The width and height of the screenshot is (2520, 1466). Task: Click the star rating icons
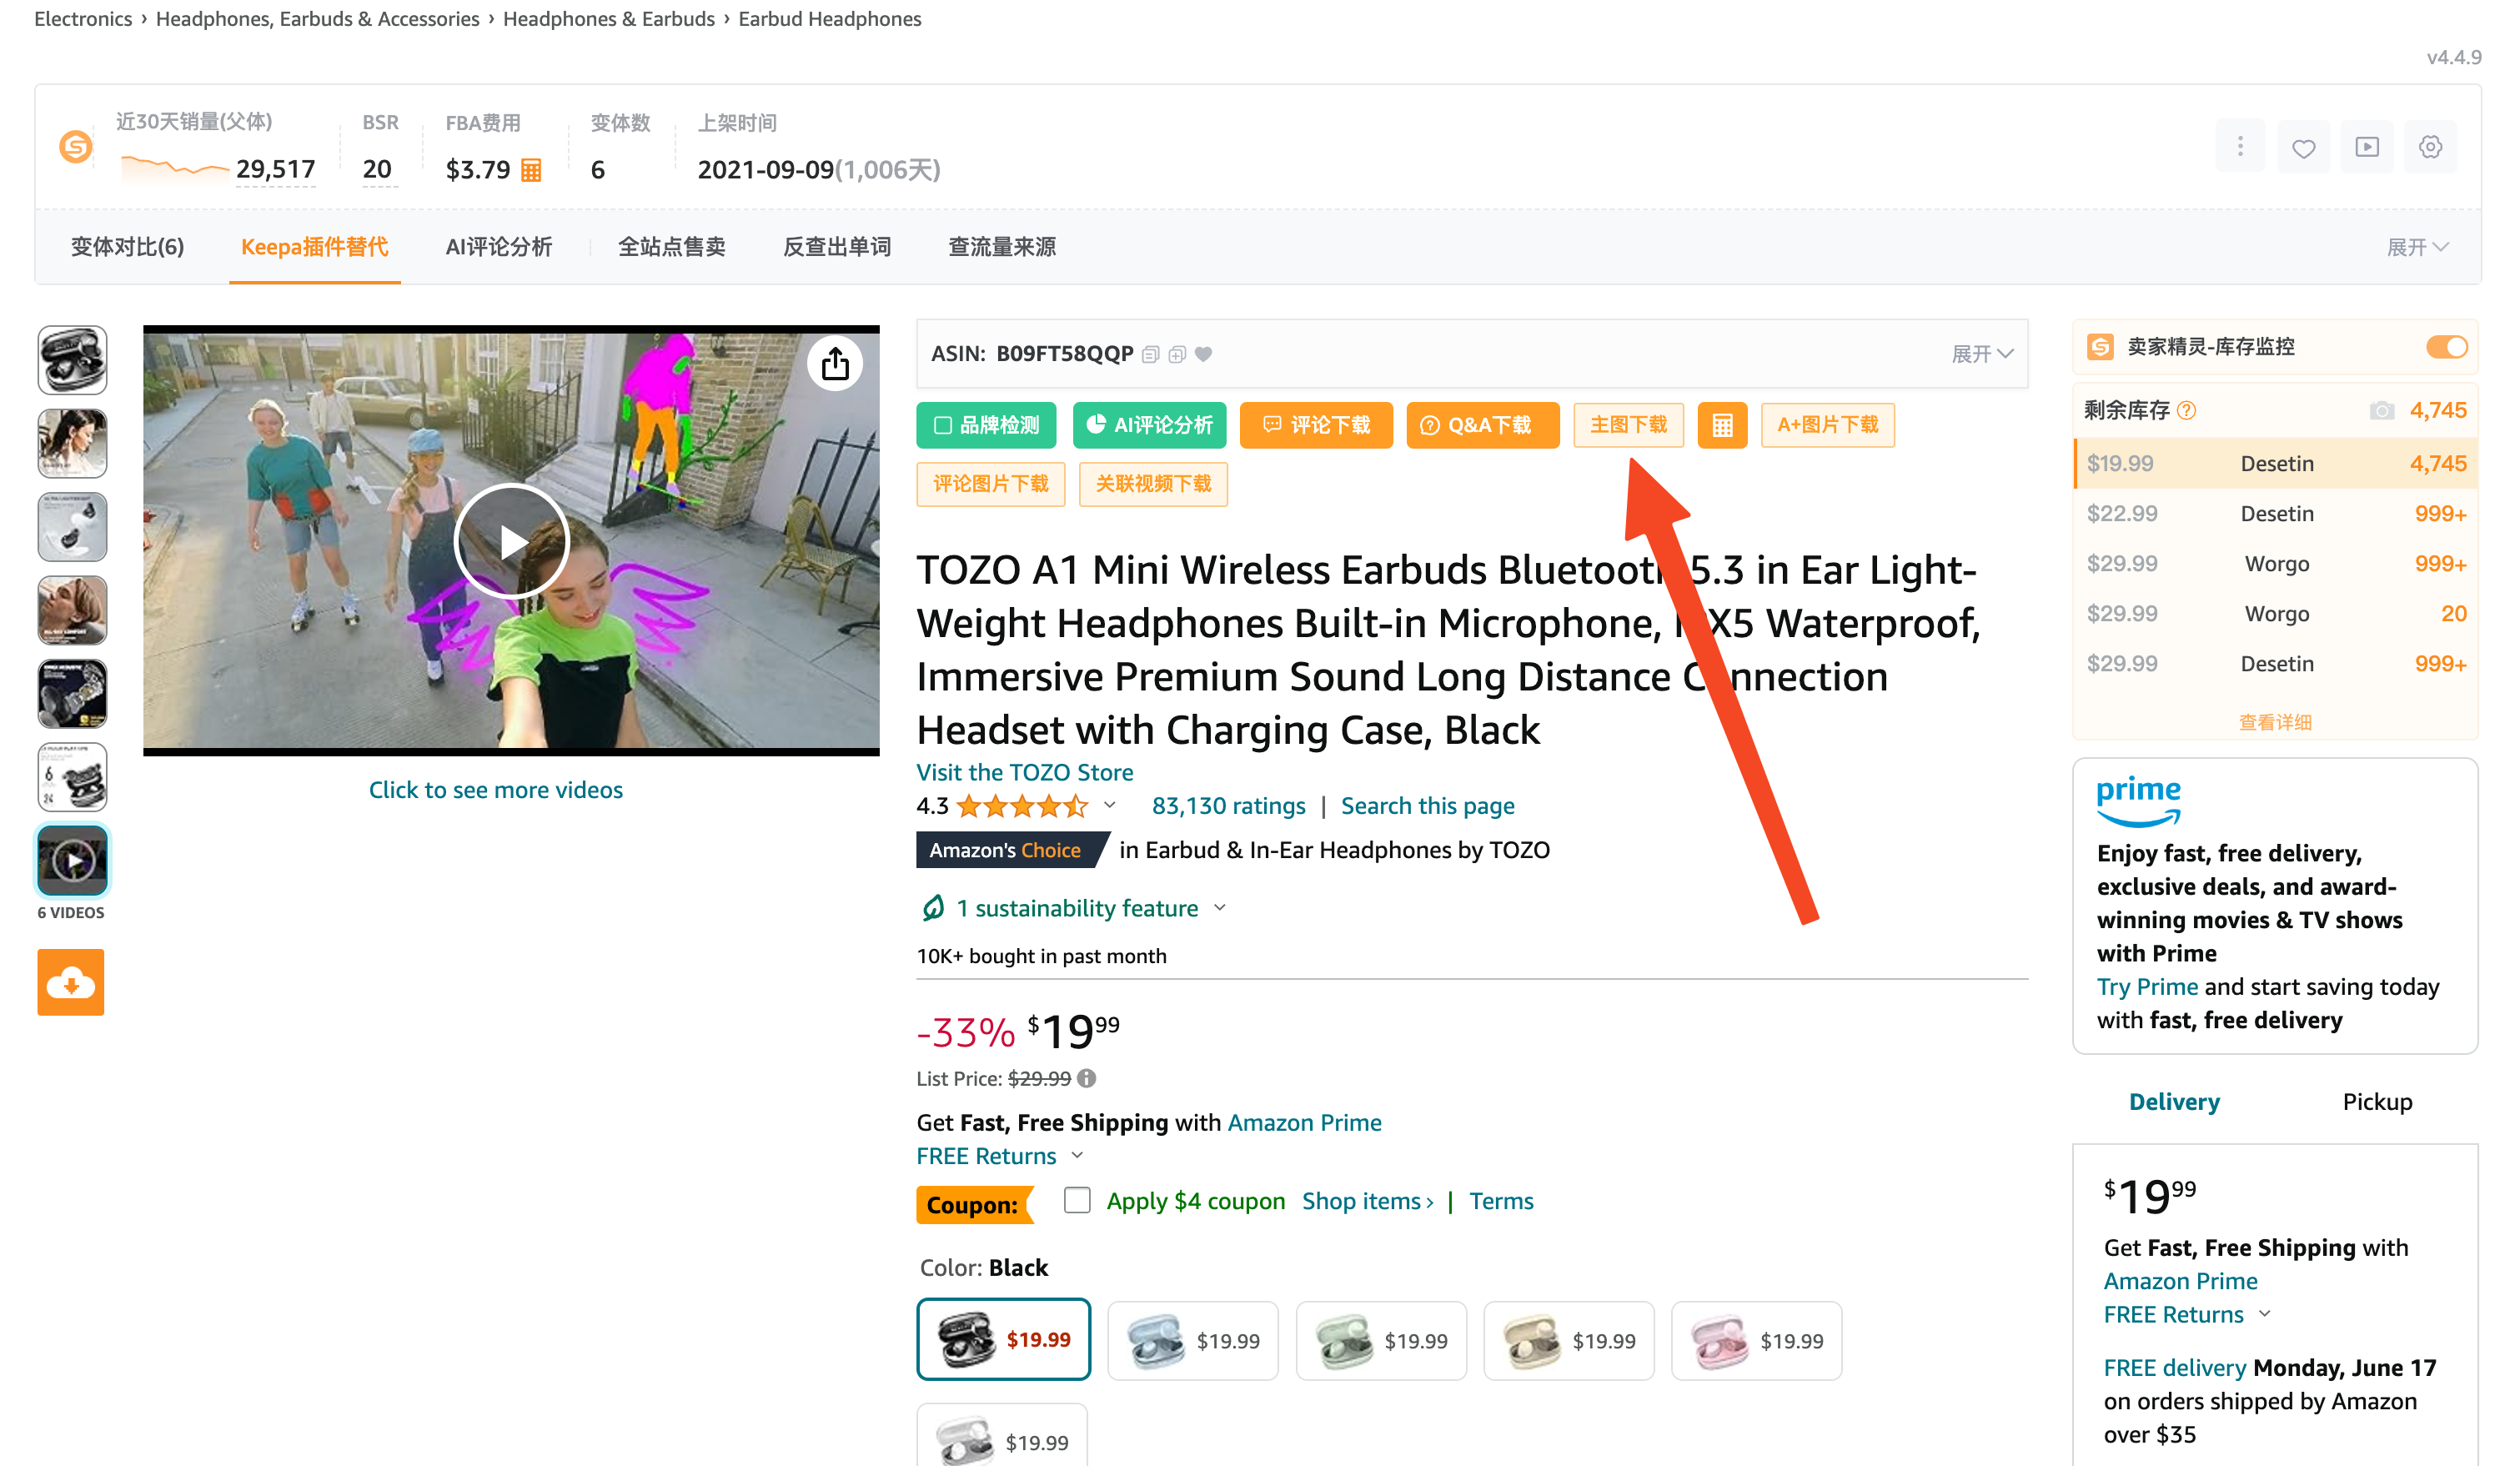click(1022, 806)
